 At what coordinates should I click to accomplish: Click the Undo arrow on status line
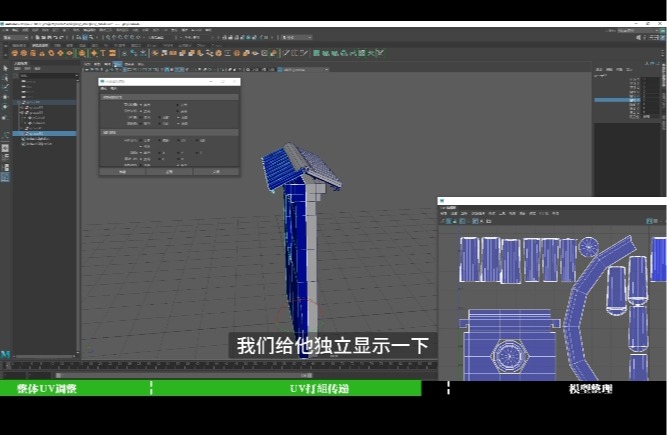click(55, 37)
